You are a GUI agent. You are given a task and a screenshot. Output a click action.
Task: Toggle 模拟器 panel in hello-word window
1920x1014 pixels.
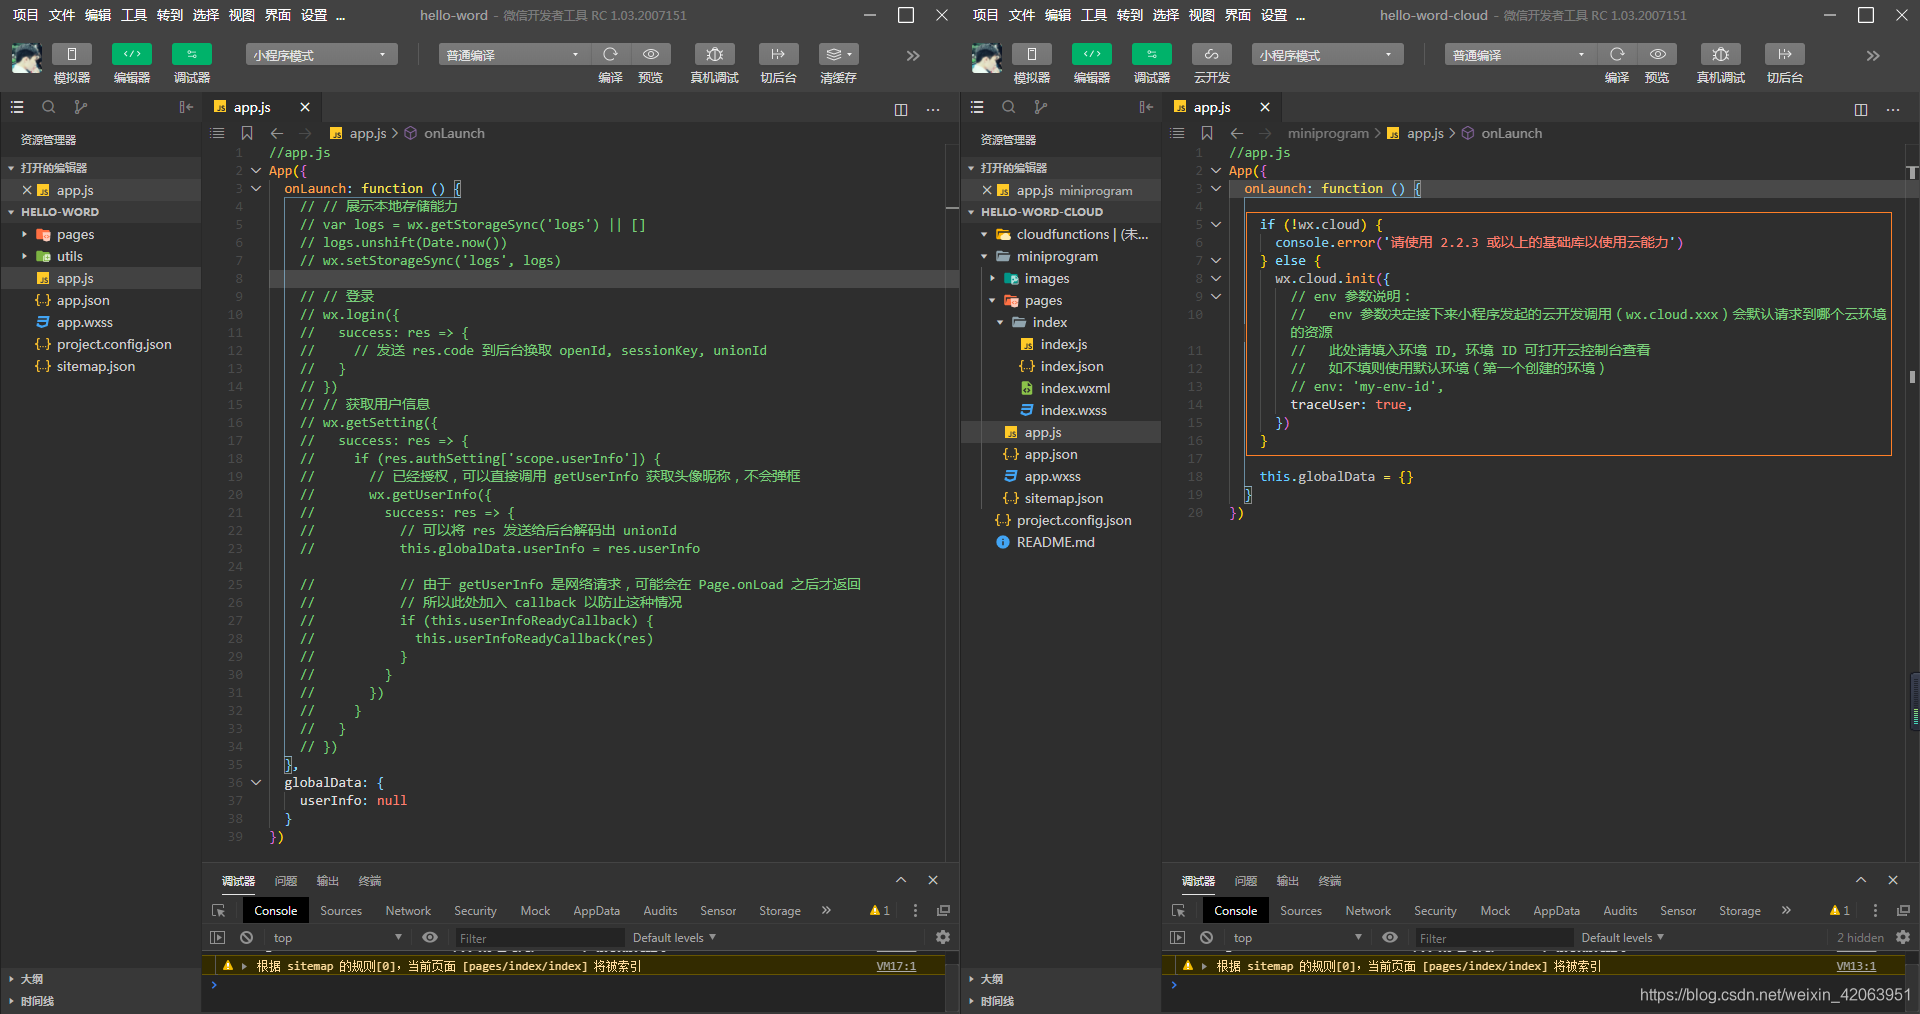72,54
